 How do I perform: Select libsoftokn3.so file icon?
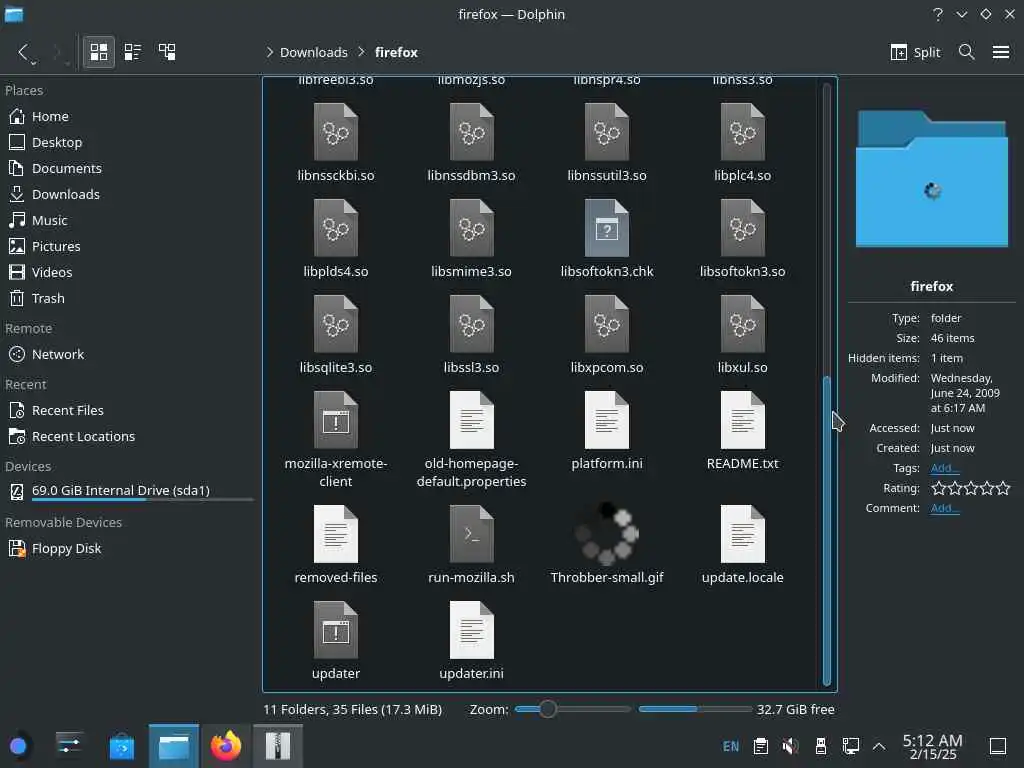point(743,228)
